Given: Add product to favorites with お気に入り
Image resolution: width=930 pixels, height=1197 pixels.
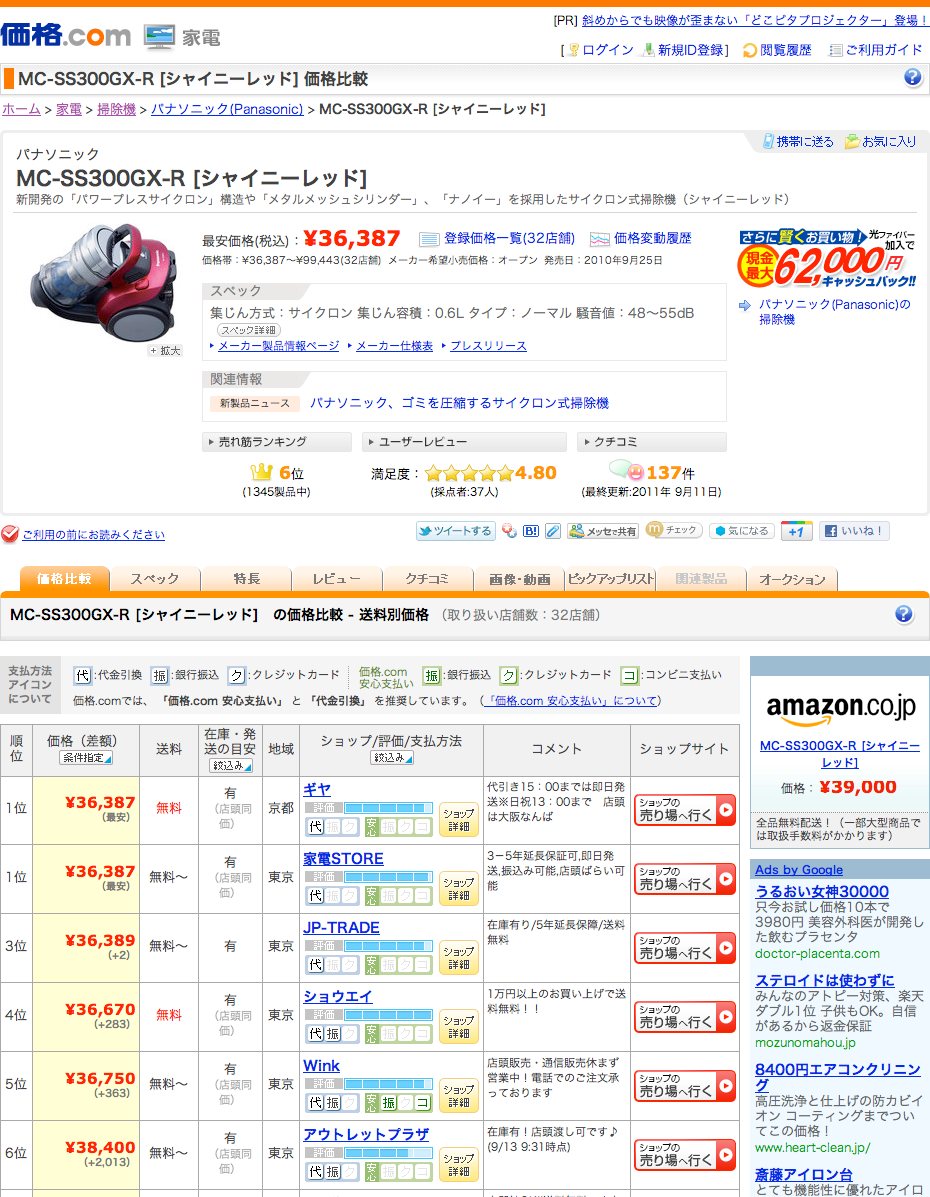Looking at the screenshot, I should click(x=880, y=141).
